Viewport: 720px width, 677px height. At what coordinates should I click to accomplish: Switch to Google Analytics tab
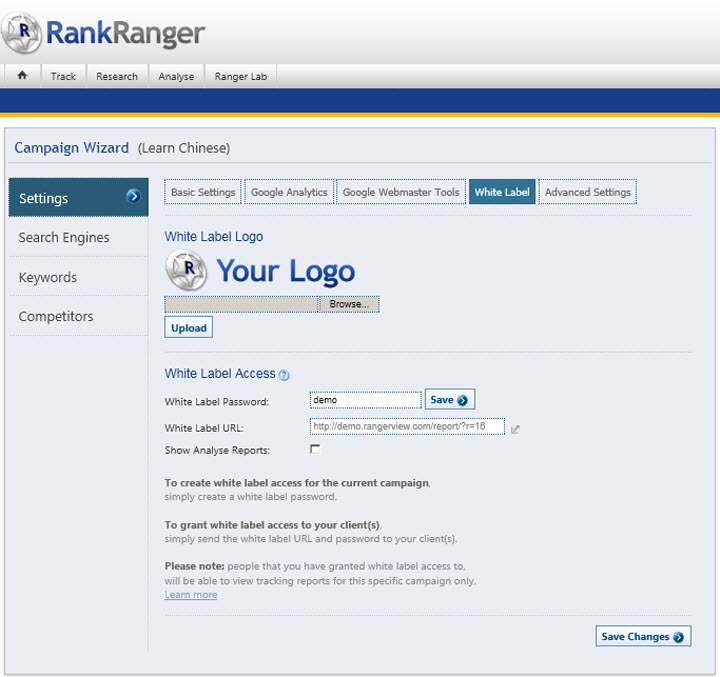click(289, 192)
